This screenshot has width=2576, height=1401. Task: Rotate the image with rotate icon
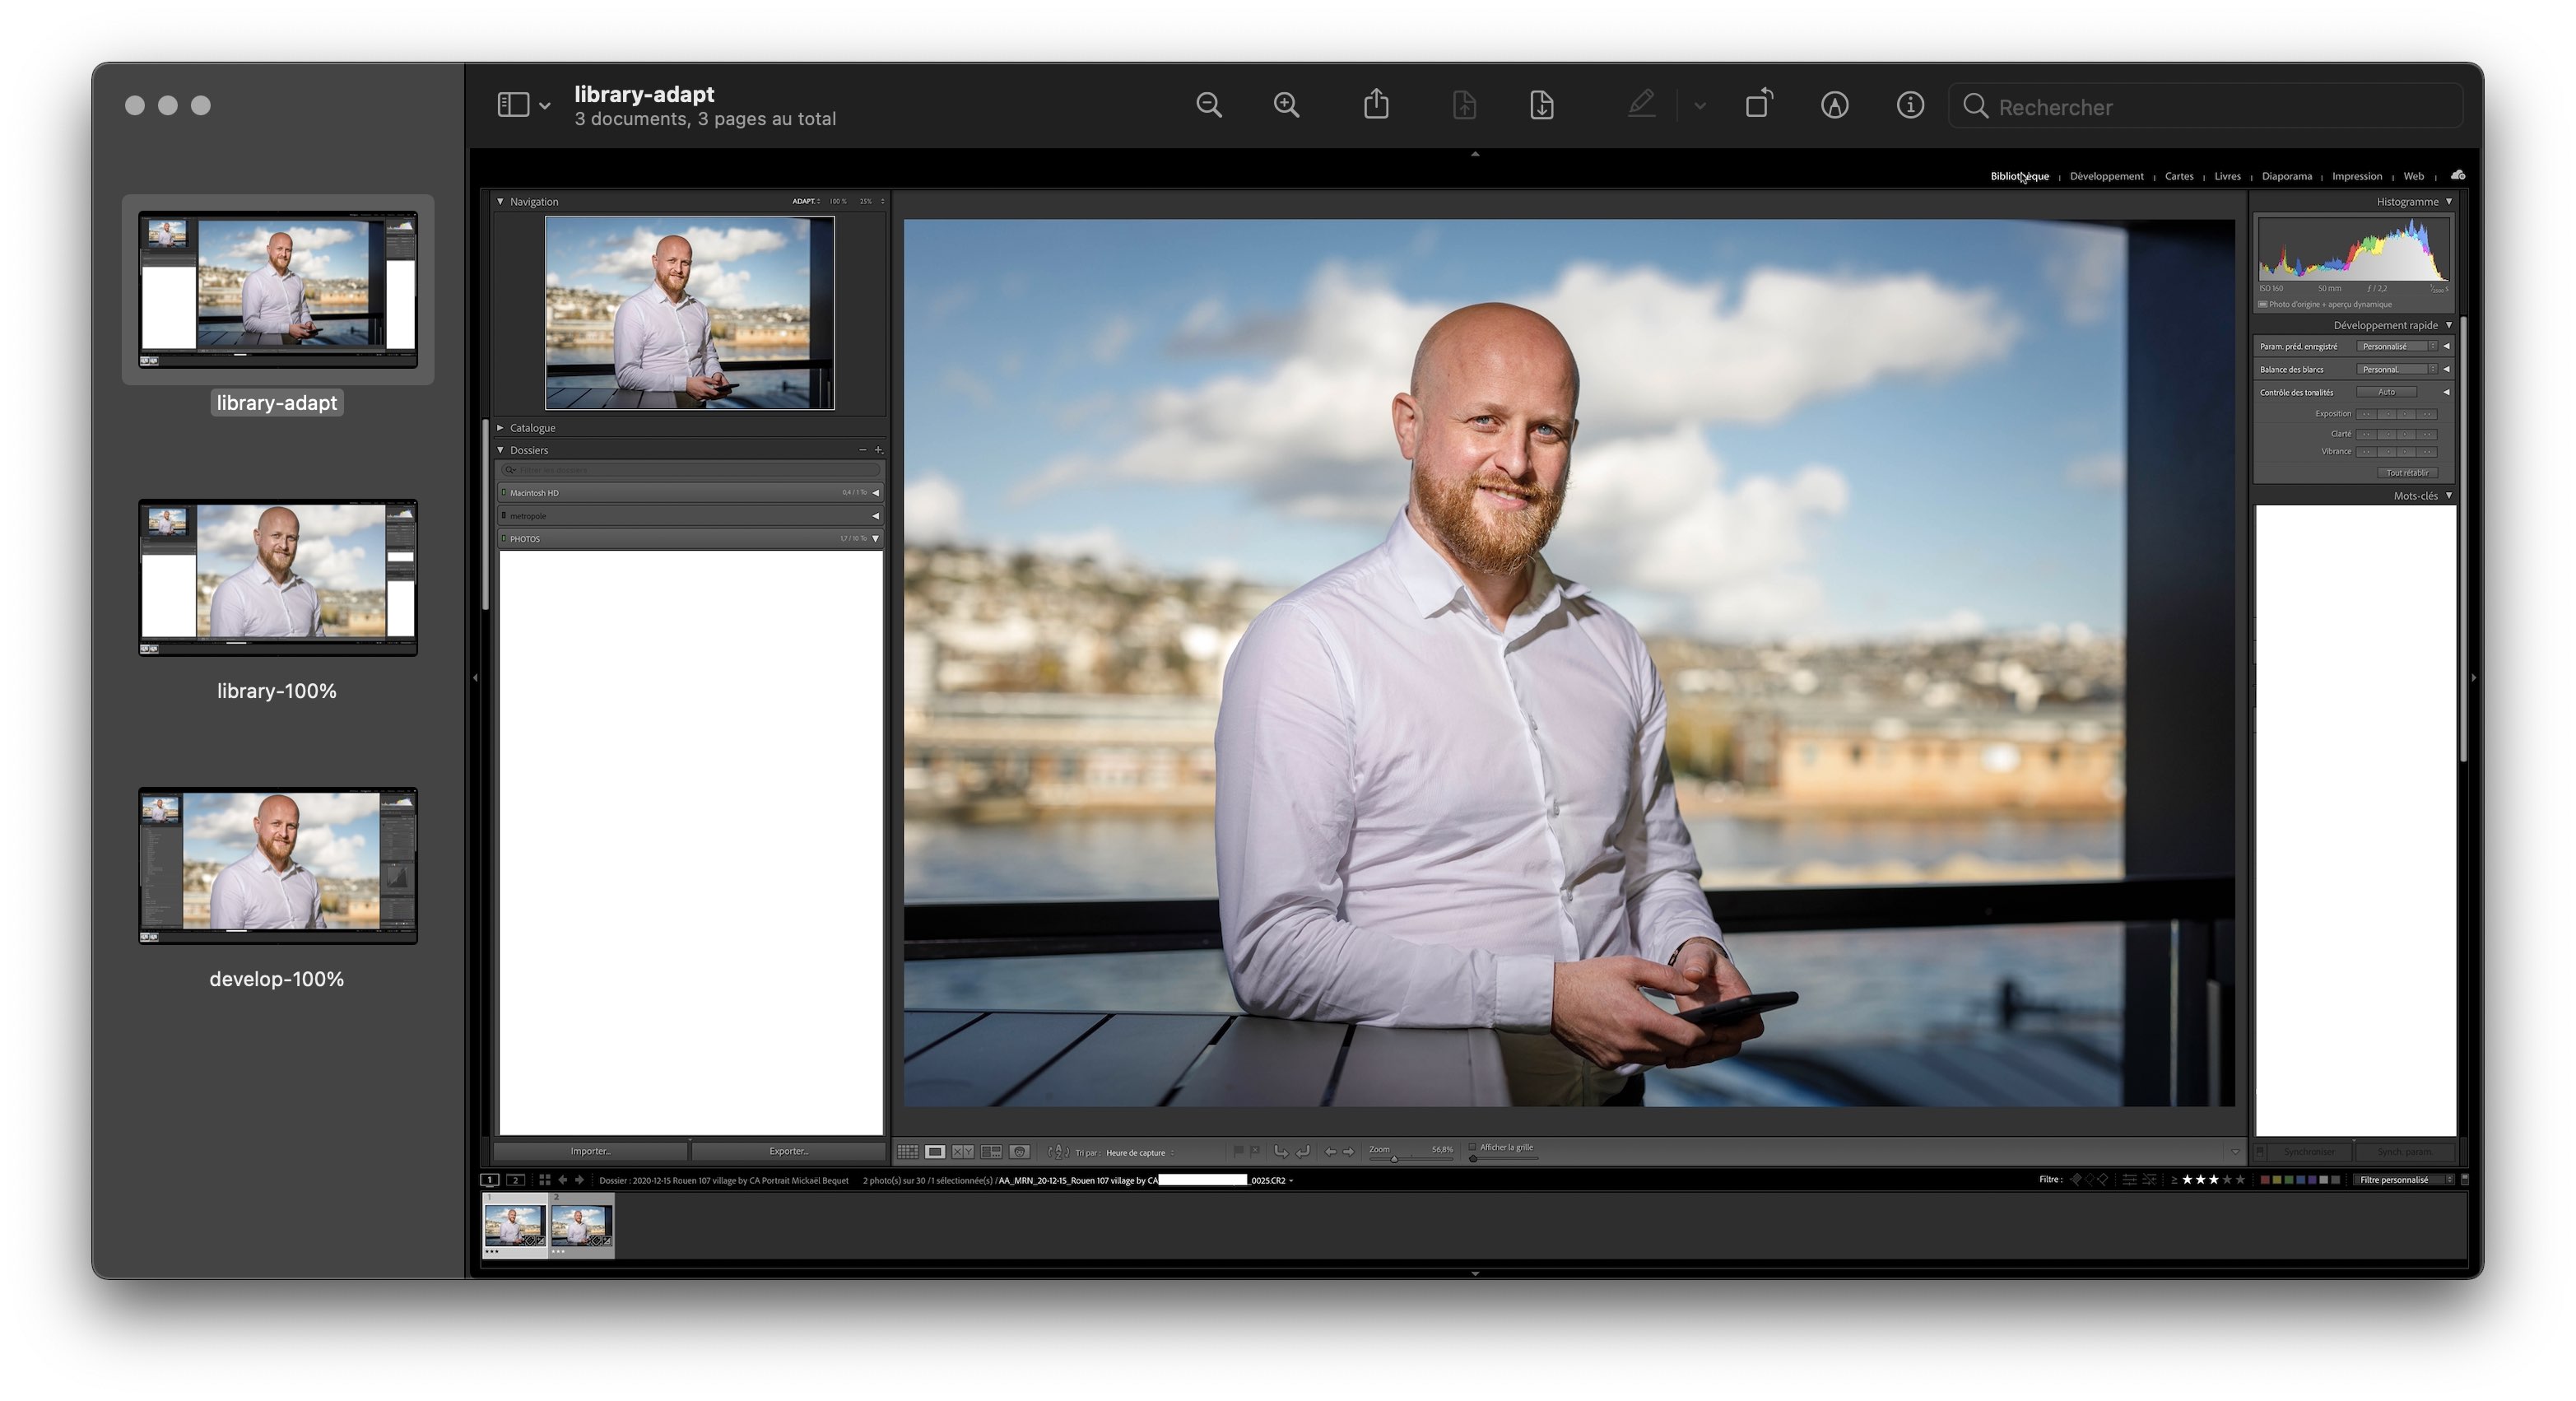coord(1758,104)
